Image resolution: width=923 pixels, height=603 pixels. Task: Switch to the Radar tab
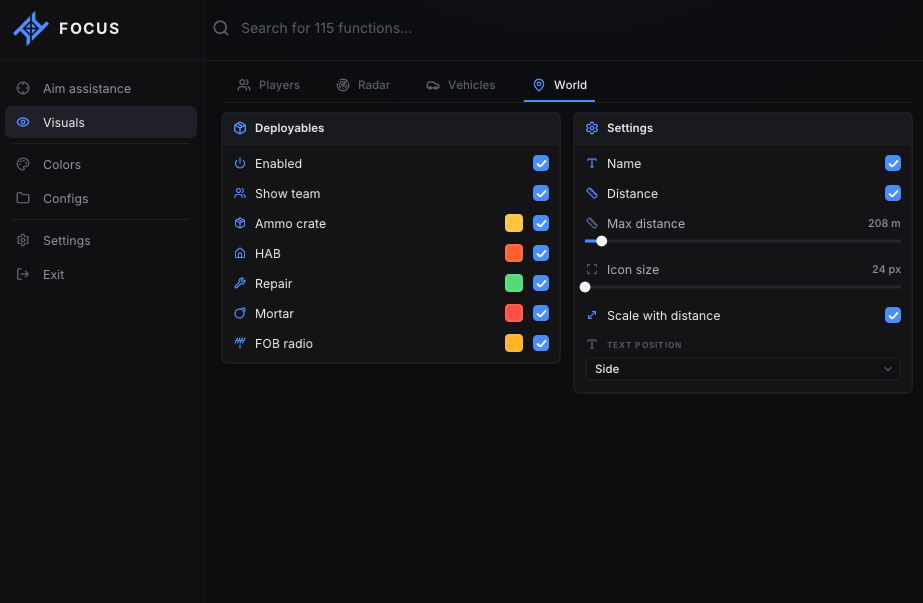(x=363, y=85)
